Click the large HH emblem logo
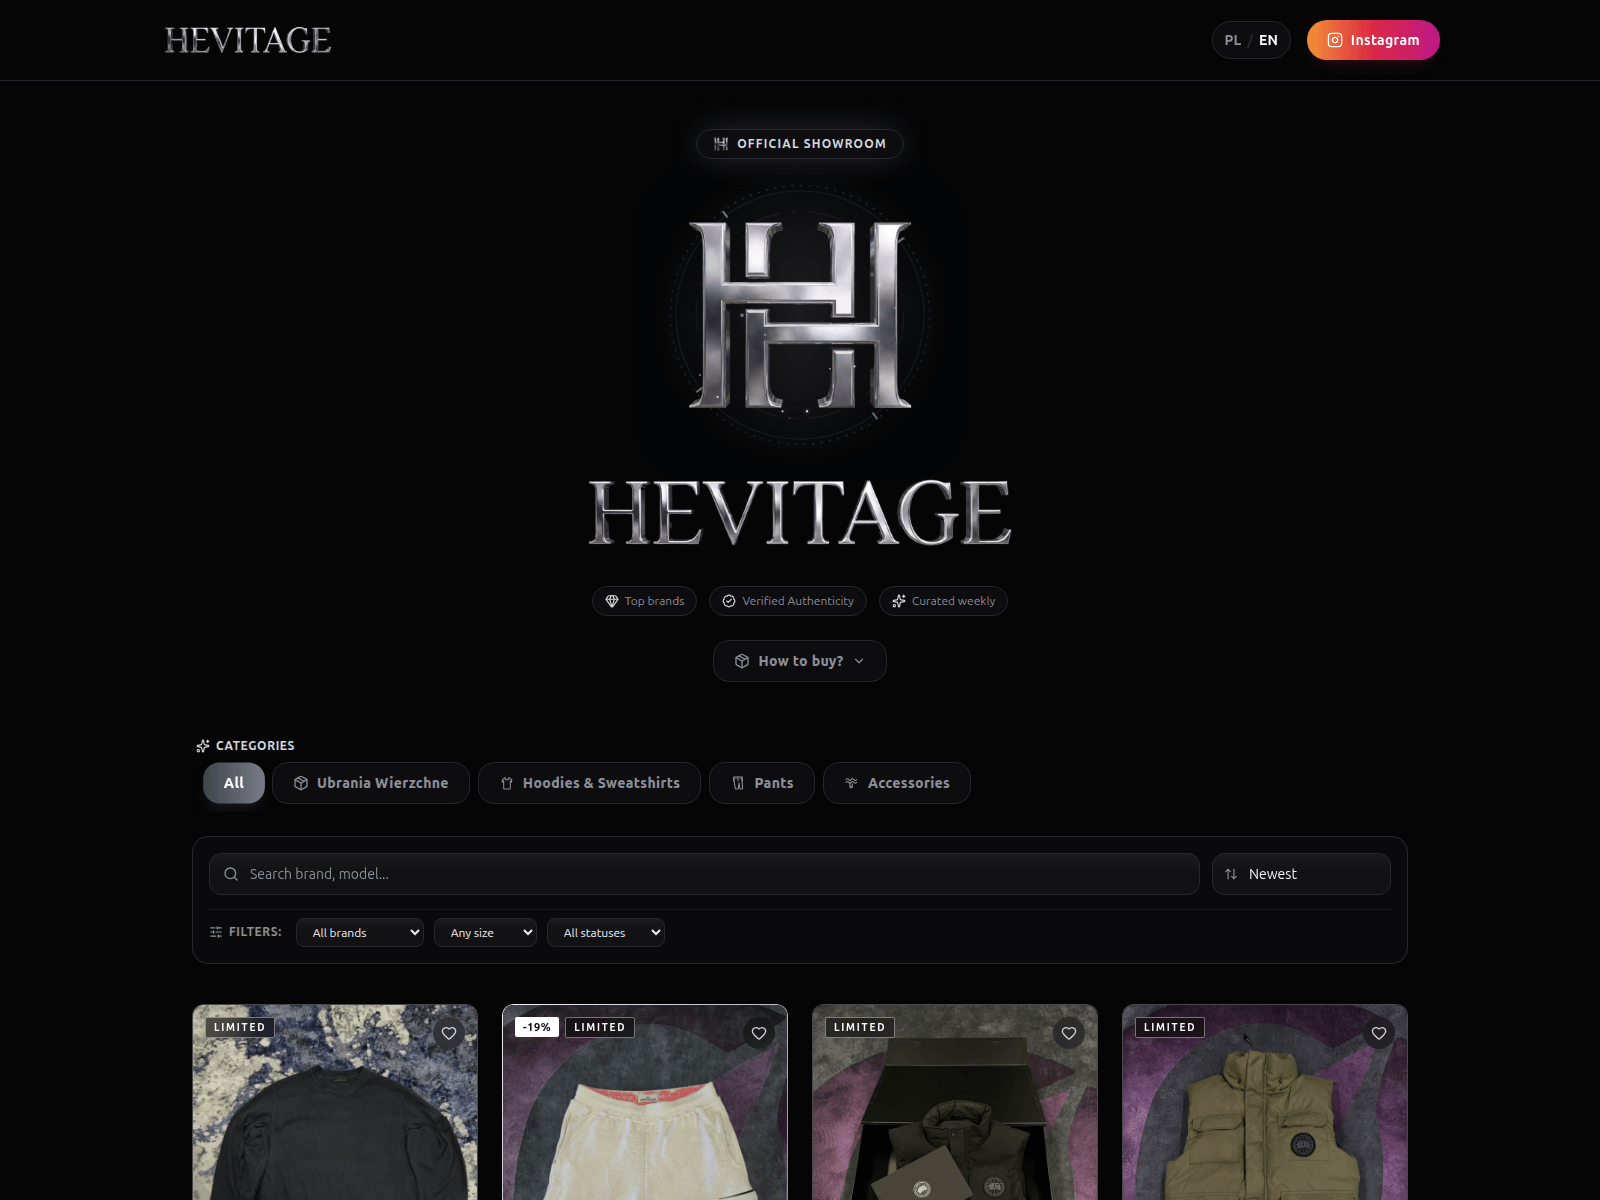Image resolution: width=1600 pixels, height=1200 pixels. [x=800, y=315]
